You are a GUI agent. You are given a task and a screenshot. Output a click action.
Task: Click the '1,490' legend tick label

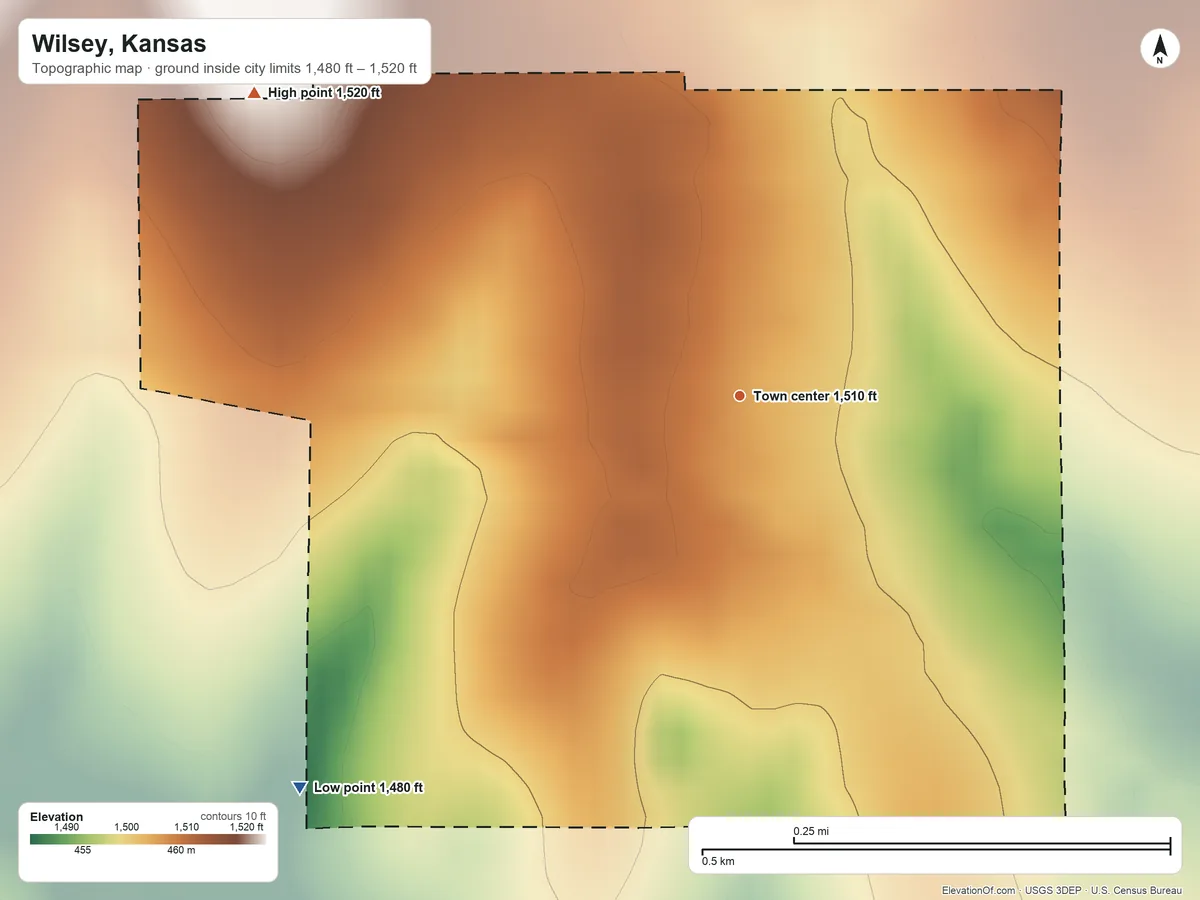click(67, 827)
